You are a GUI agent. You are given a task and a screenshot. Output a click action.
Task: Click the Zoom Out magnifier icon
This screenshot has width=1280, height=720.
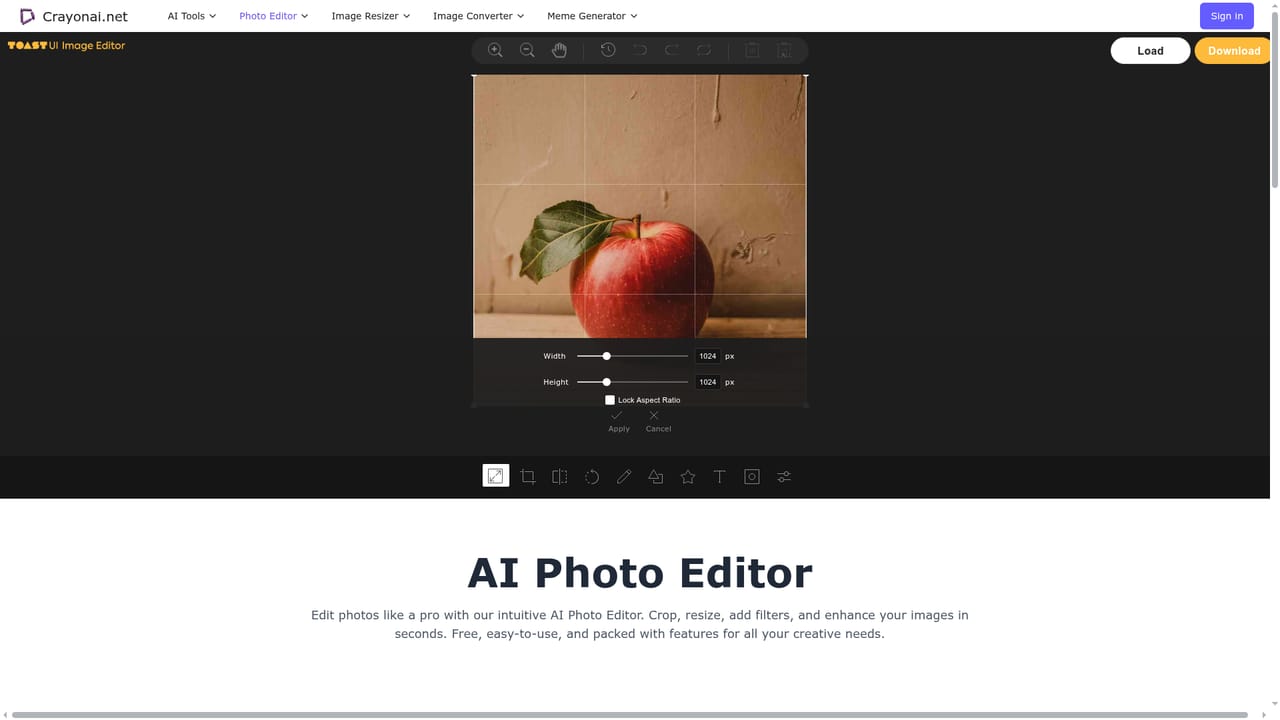coord(527,50)
